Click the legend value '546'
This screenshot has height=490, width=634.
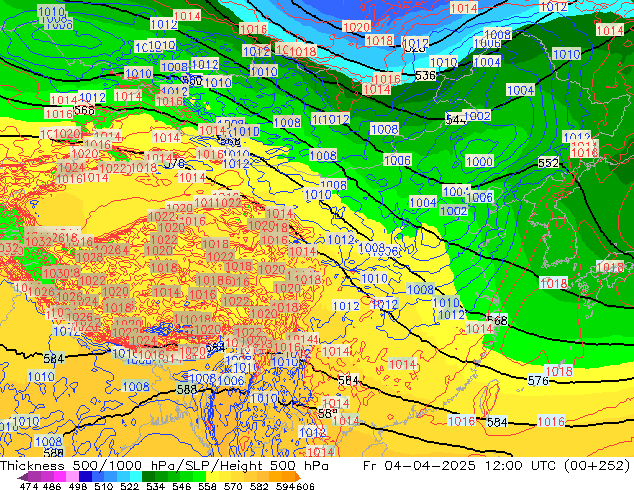[181, 486]
